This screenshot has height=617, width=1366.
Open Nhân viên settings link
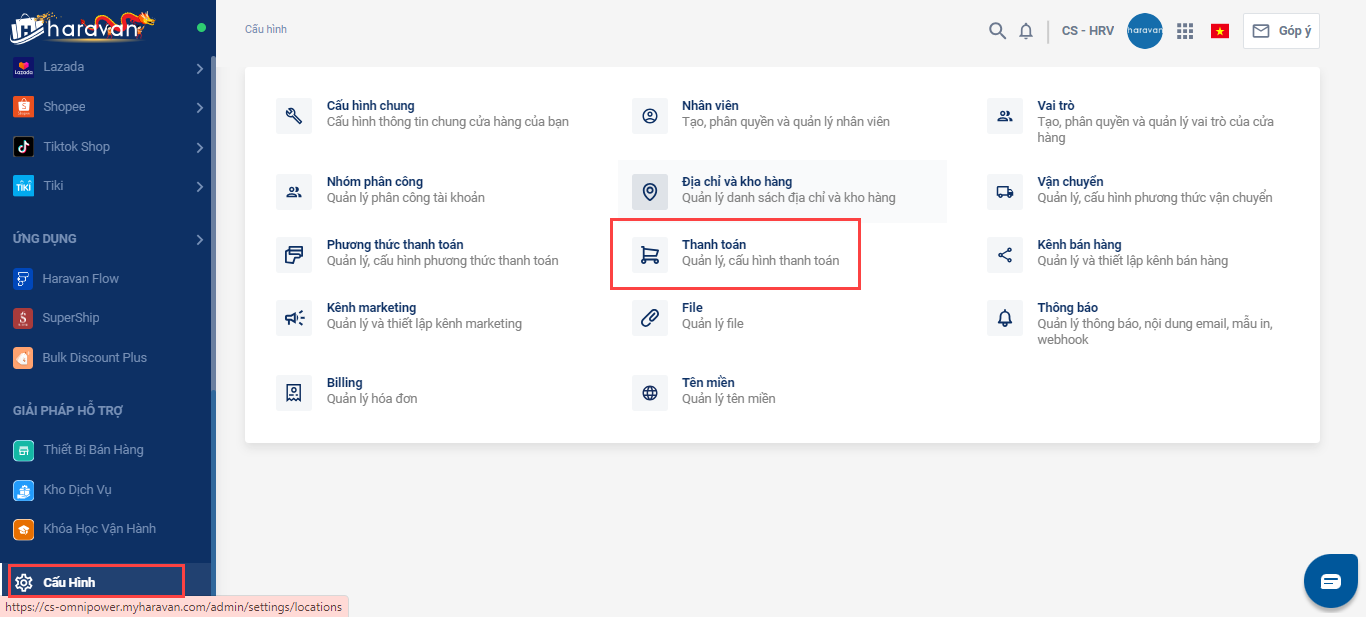coord(710,106)
